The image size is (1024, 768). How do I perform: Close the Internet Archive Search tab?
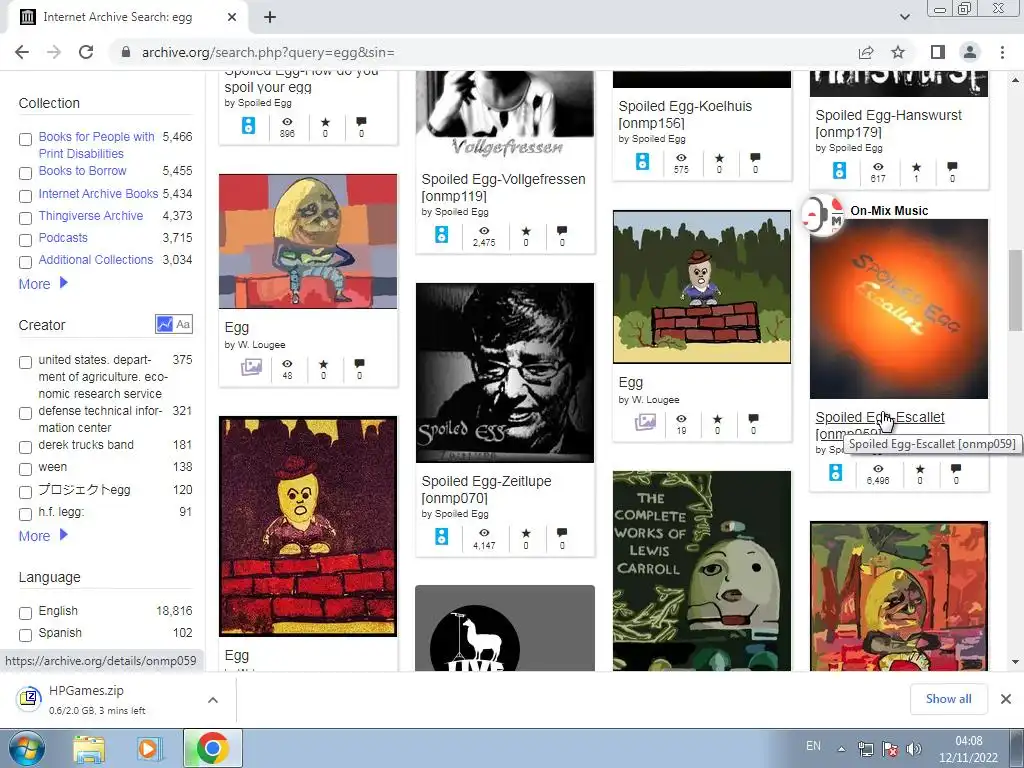click(232, 17)
